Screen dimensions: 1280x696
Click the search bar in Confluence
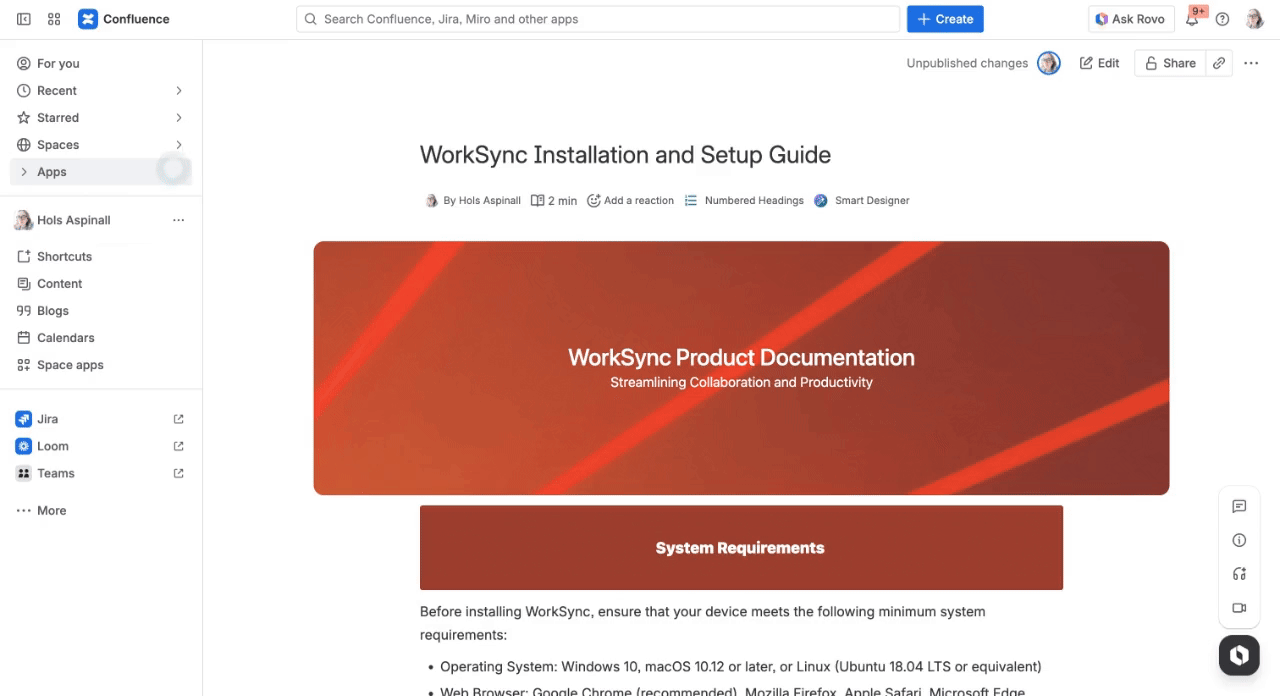(598, 19)
